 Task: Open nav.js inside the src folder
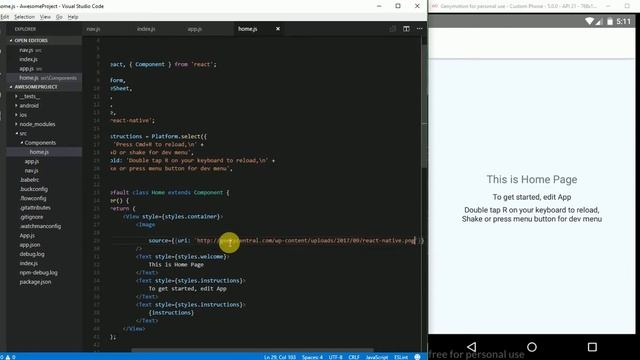coord(31,171)
